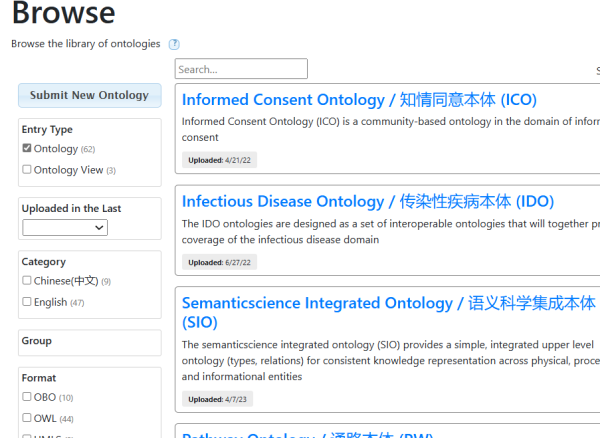Open the Uploaded in the Last dropdown
This screenshot has width=600, height=438.
pyautogui.click(x=65, y=228)
